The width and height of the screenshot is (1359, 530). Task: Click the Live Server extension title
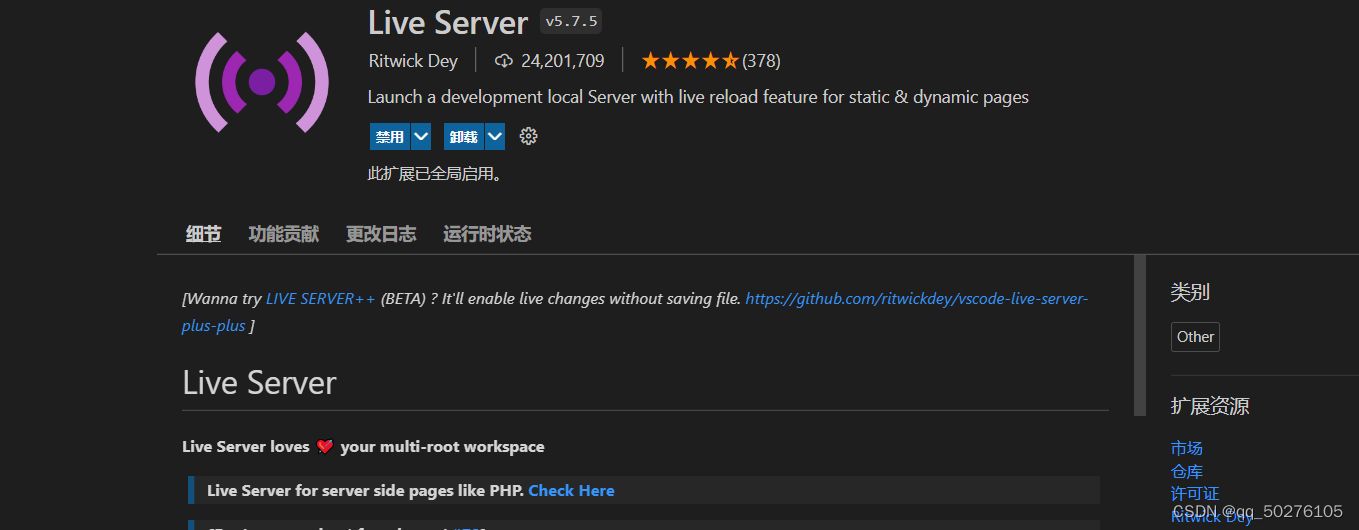pyautogui.click(x=448, y=22)
